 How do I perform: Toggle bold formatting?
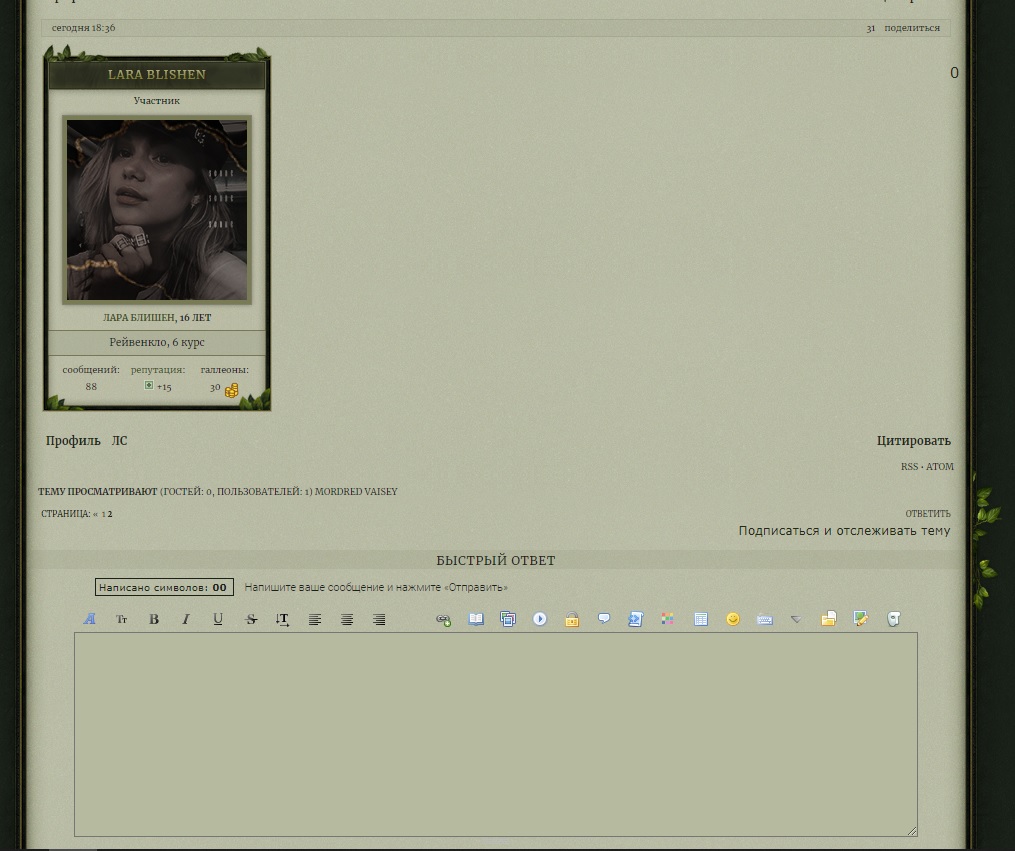pyautogui.click(x=153, y=619)
